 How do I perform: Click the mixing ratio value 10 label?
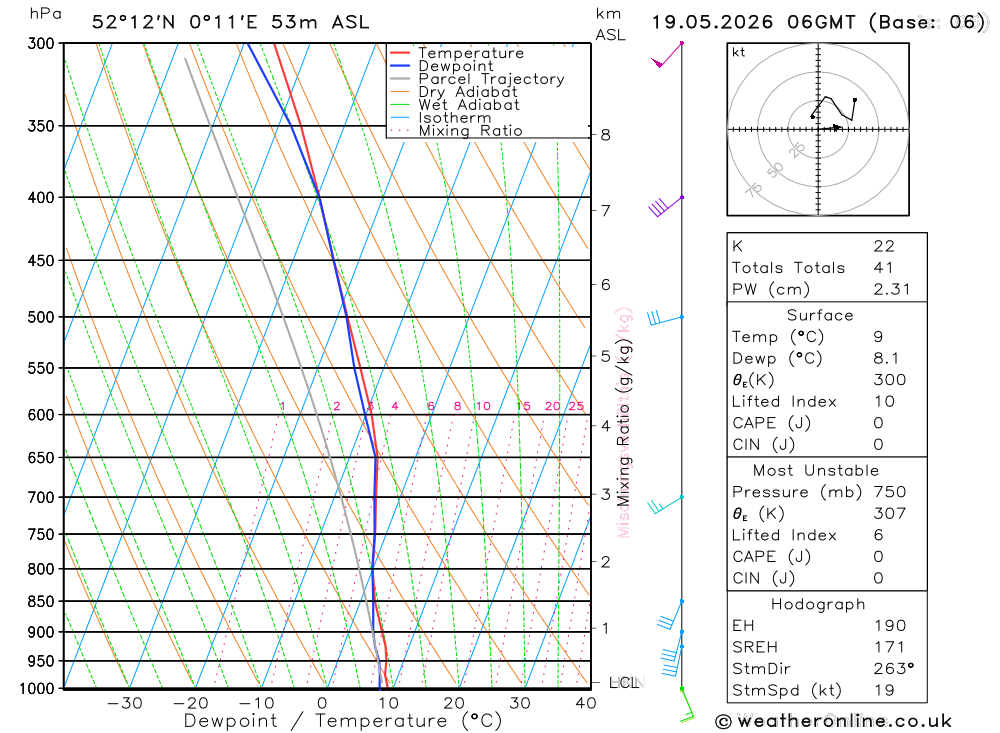click(x=483, y=406)
